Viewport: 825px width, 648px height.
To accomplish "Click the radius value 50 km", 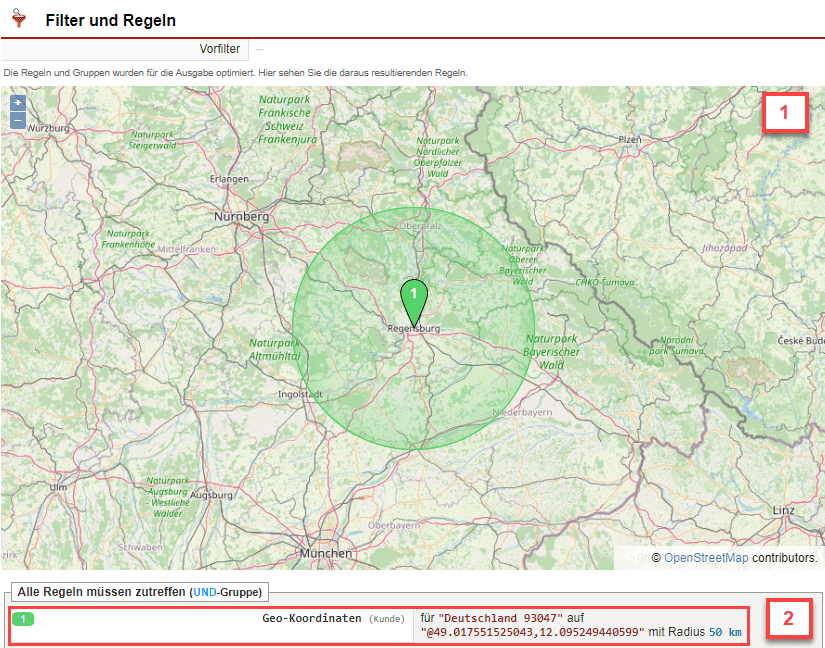I will (725, 633).
